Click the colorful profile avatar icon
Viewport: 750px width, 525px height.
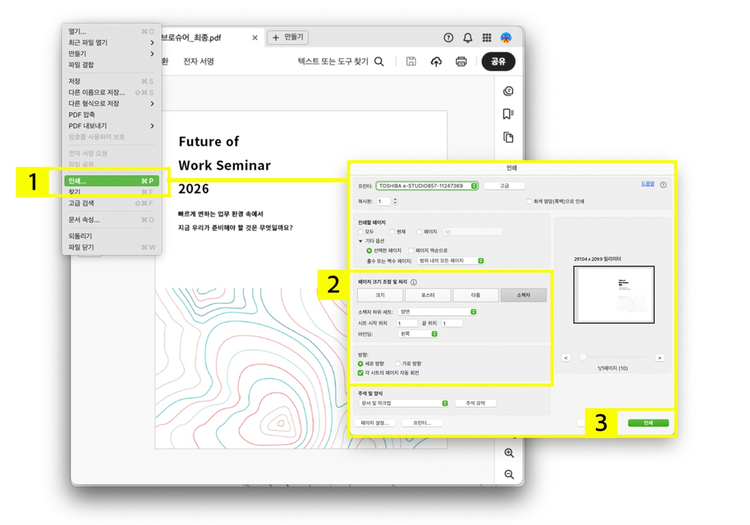point(506,37)
